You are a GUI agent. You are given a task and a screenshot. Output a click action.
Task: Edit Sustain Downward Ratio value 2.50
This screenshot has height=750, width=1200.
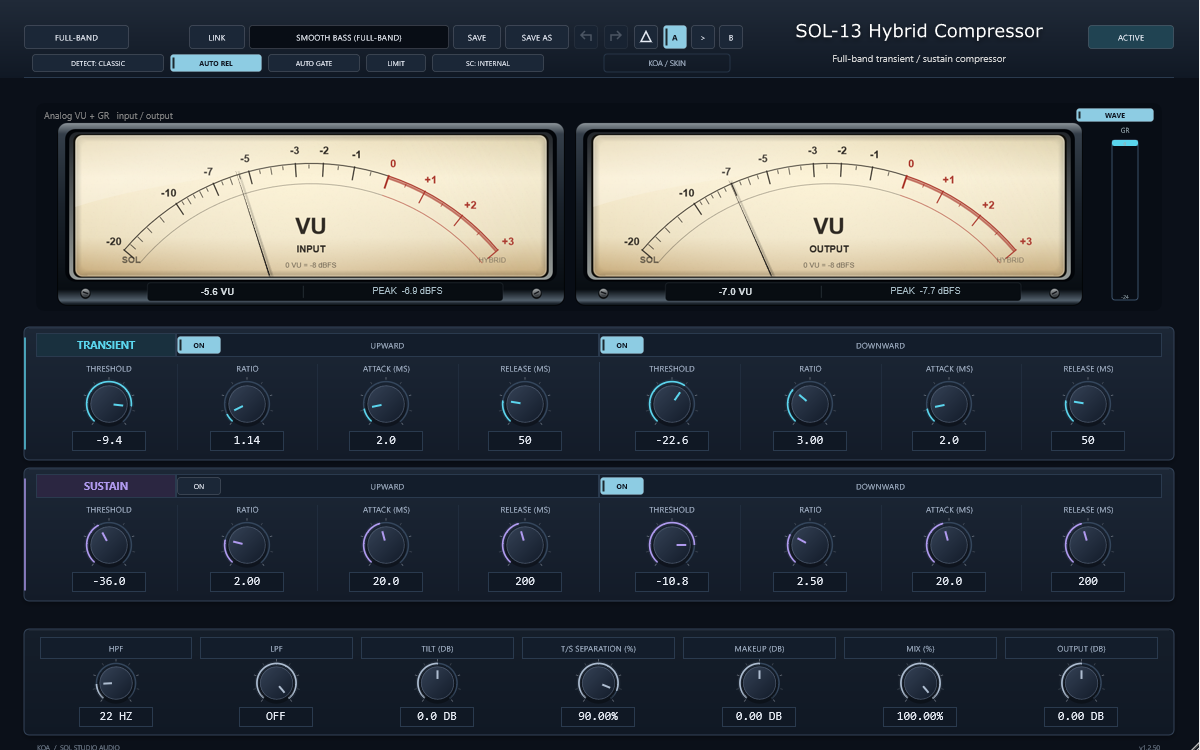(x=810, y=581)
